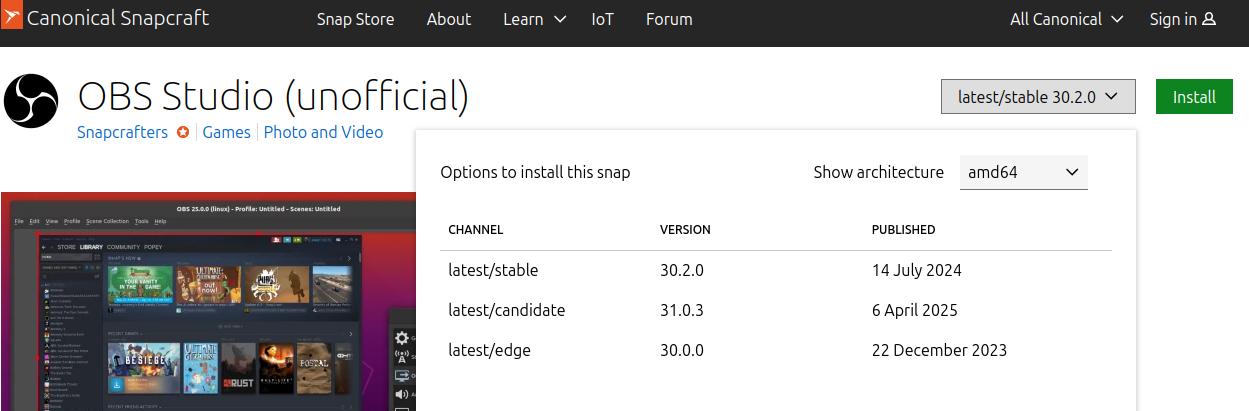Expand the Learn menu
The image size is (1249, 411).
(534, 19)
